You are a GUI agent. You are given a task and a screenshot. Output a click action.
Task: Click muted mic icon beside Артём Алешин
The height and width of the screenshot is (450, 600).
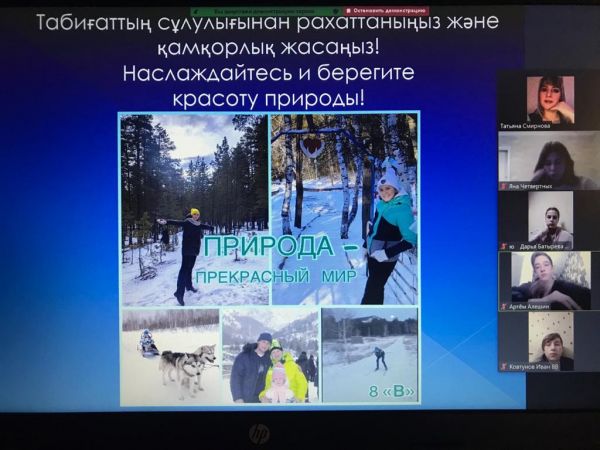[x=503, y=306]
